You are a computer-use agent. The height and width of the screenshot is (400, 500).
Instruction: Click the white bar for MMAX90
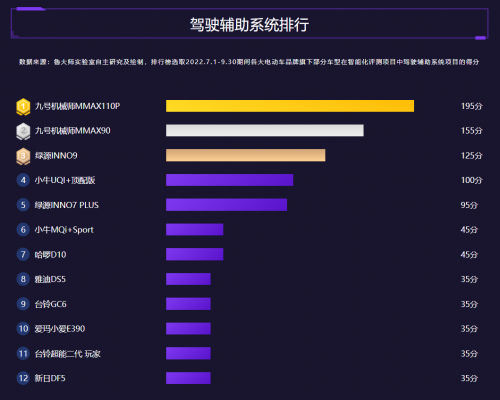[x=265, y=130]
